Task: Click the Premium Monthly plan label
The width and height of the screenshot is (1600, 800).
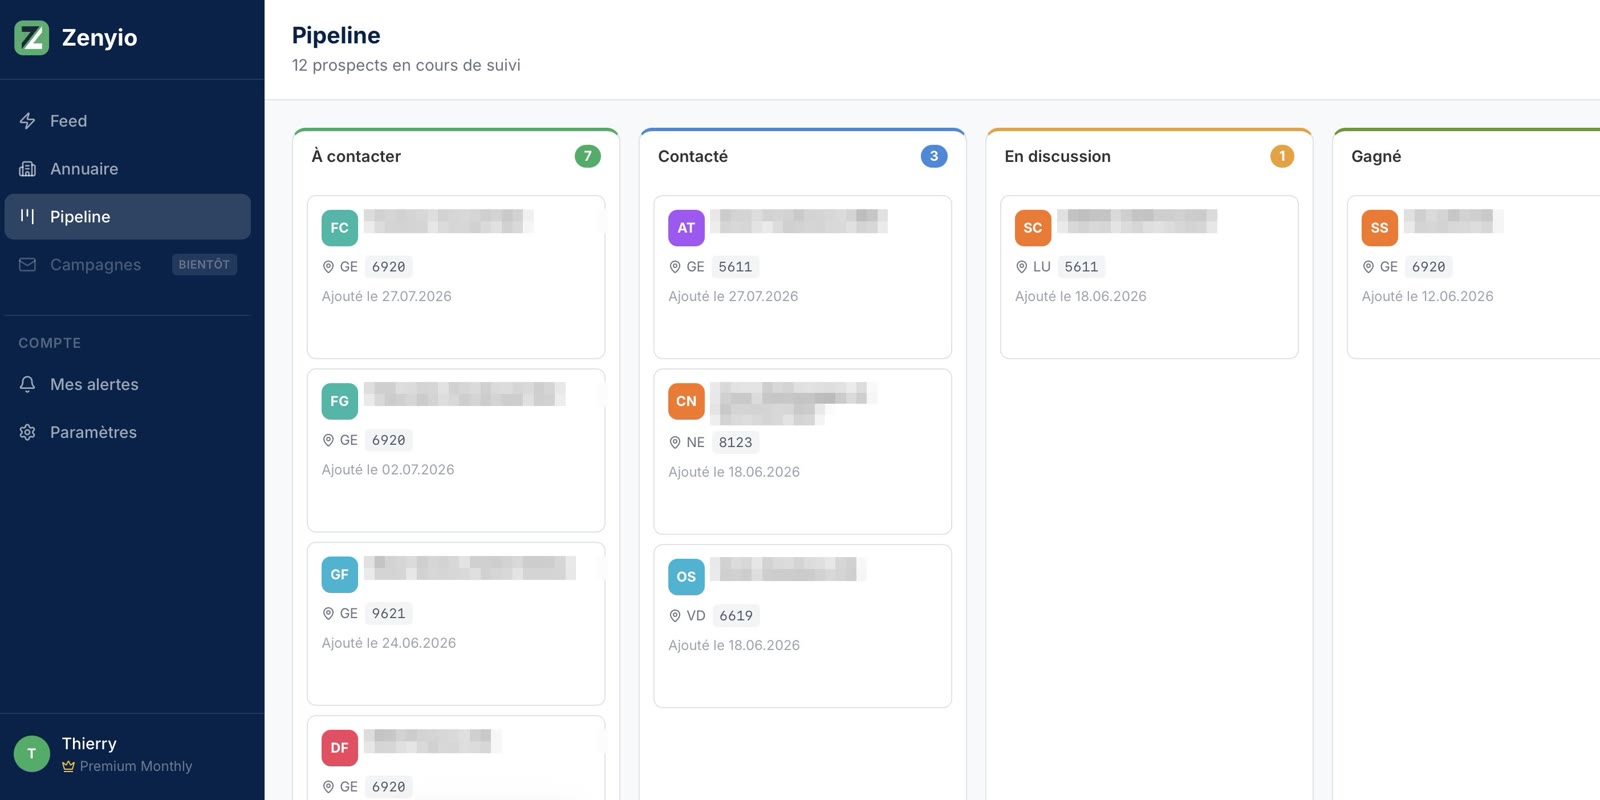Action: coord(136,767)
